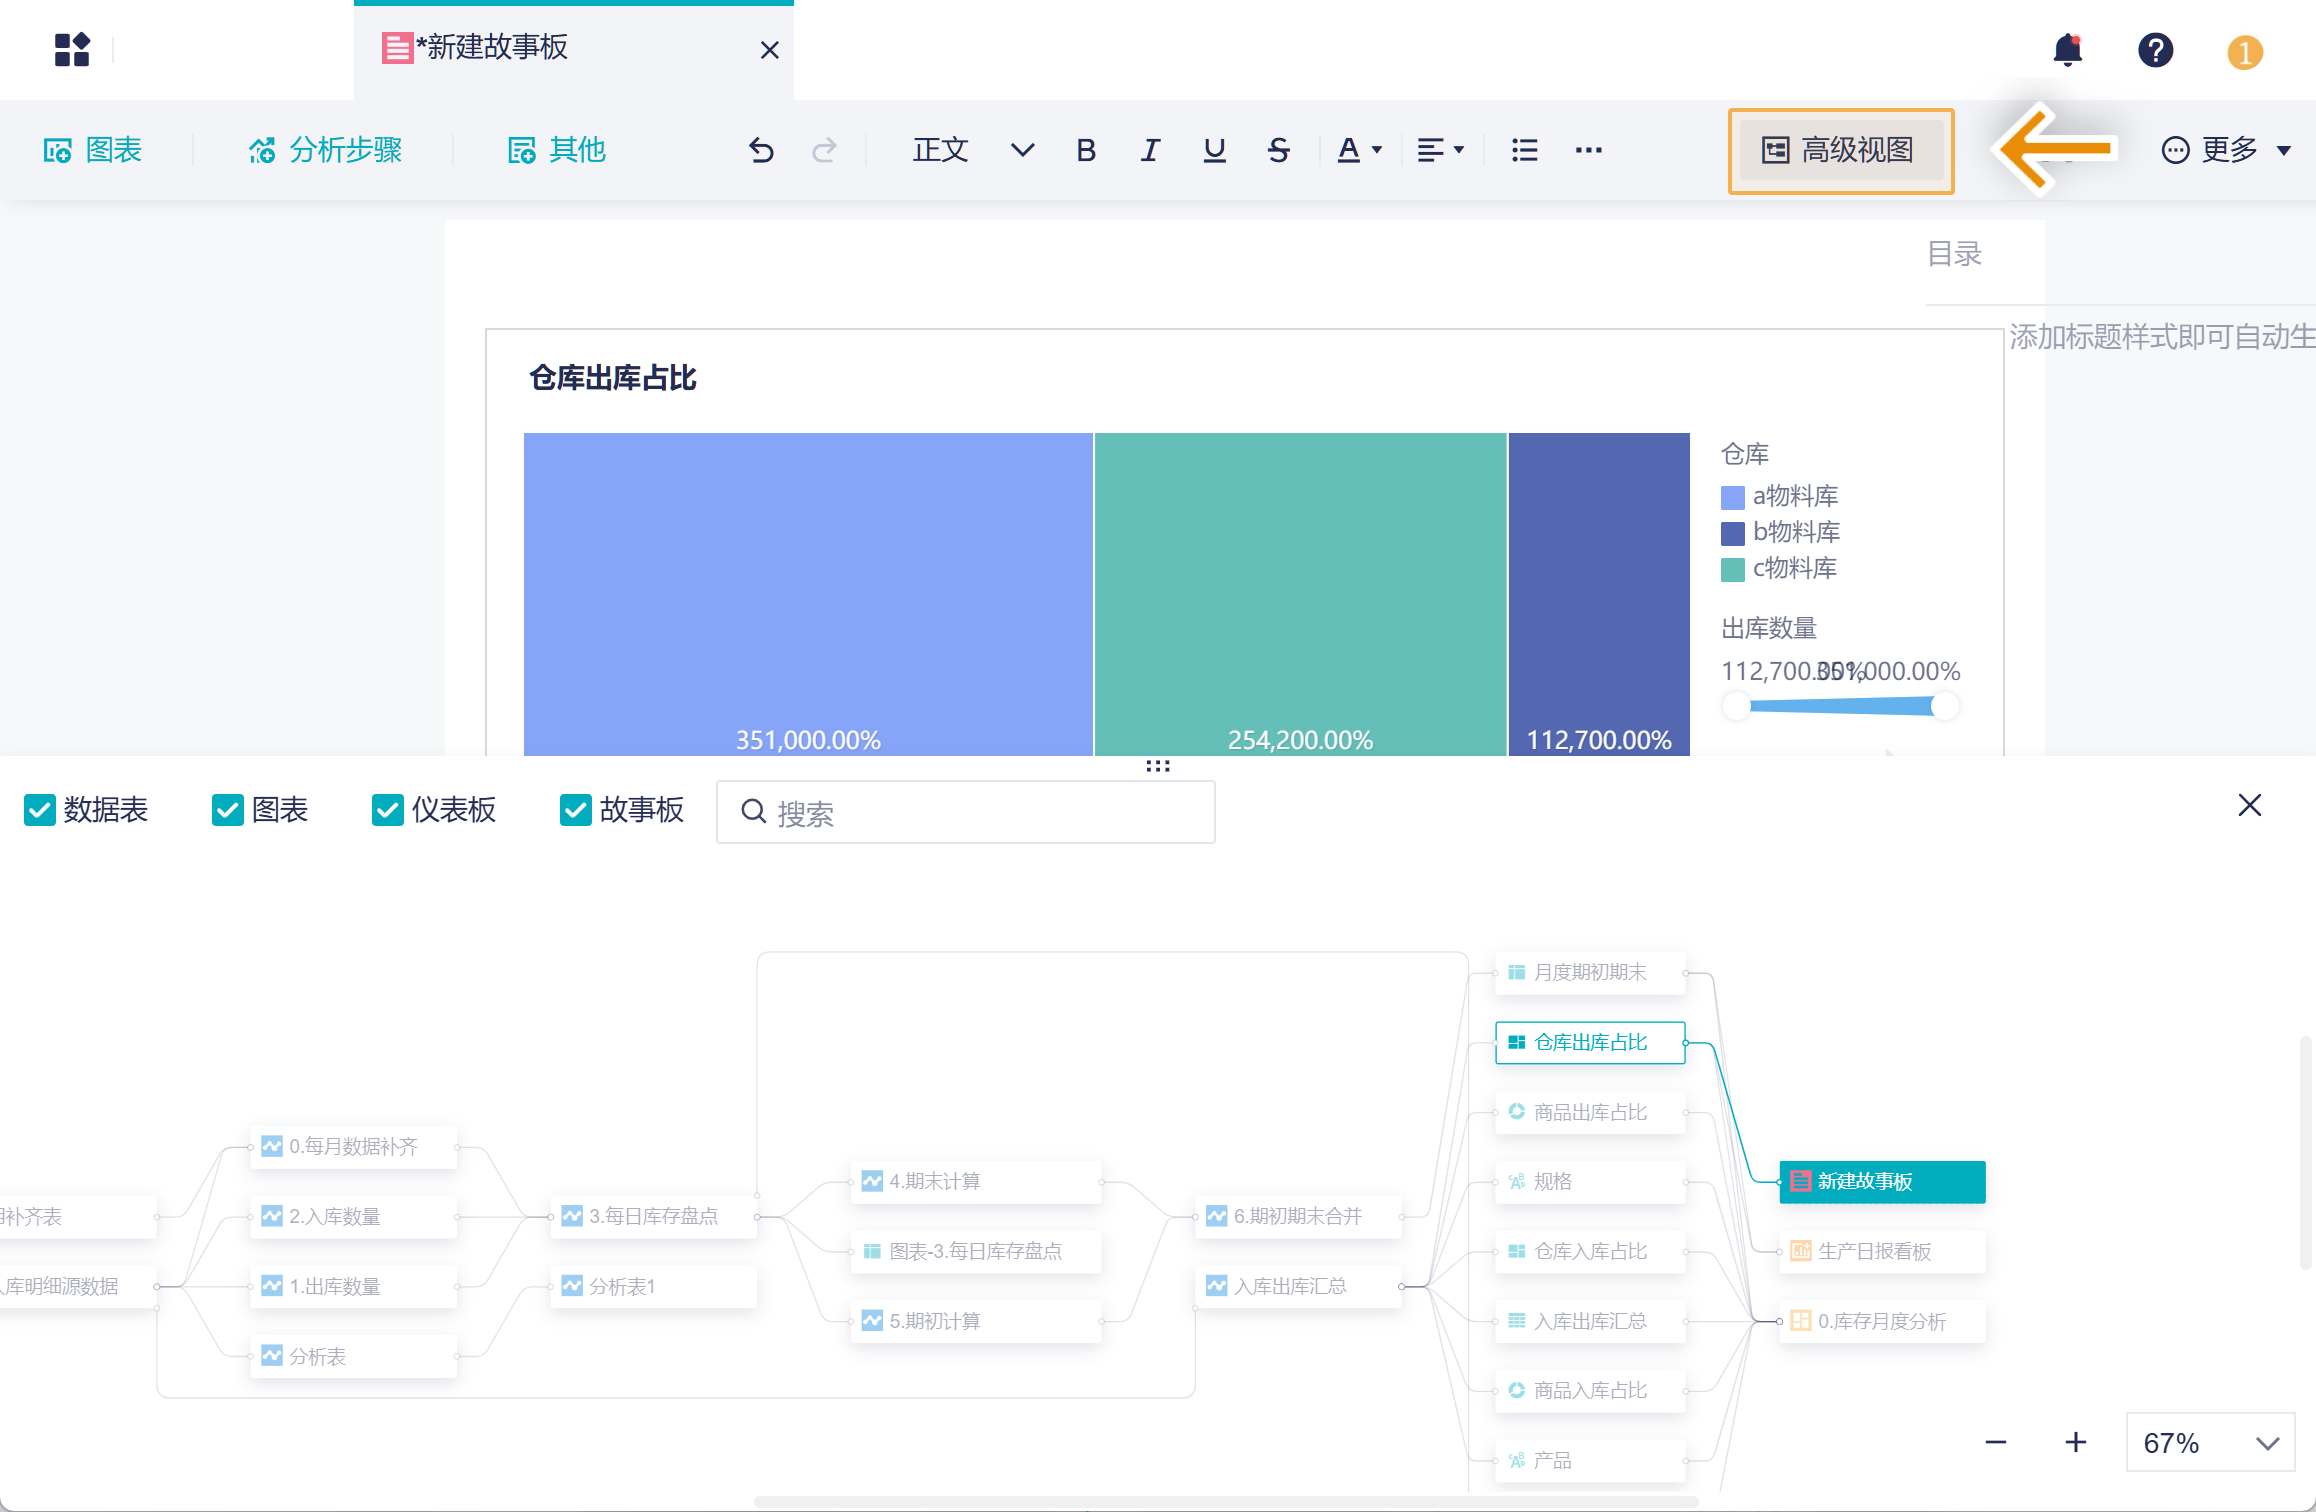Expand the 更多 dropdown menu
Viewport: 2316px width, 1512px height.
coord(2226,150)
